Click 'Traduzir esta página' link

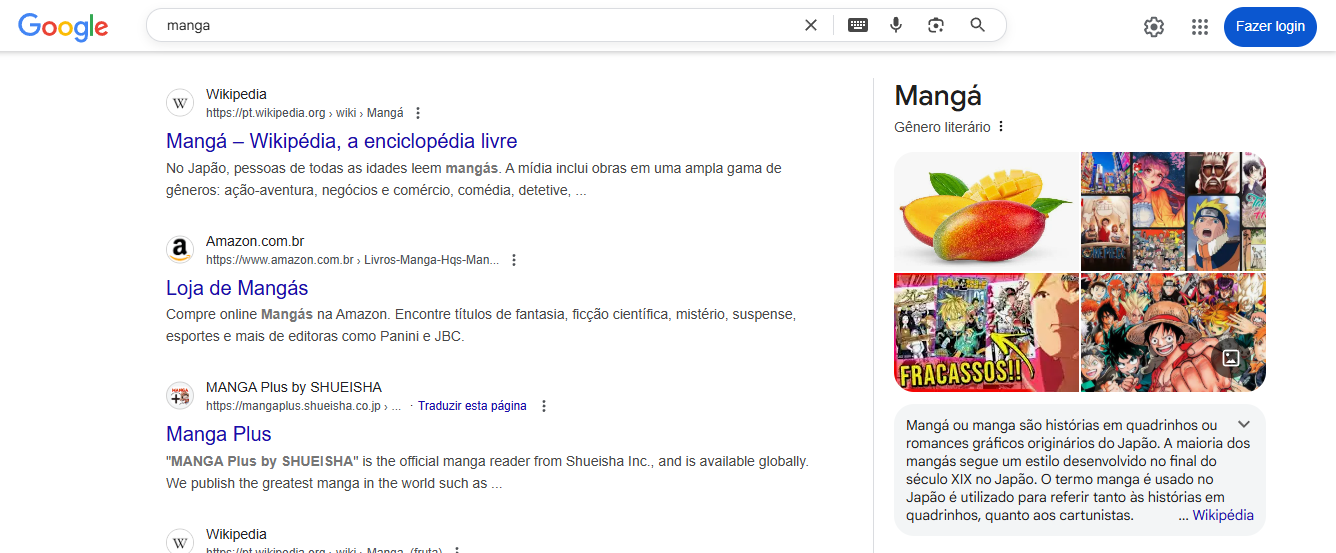472,406
